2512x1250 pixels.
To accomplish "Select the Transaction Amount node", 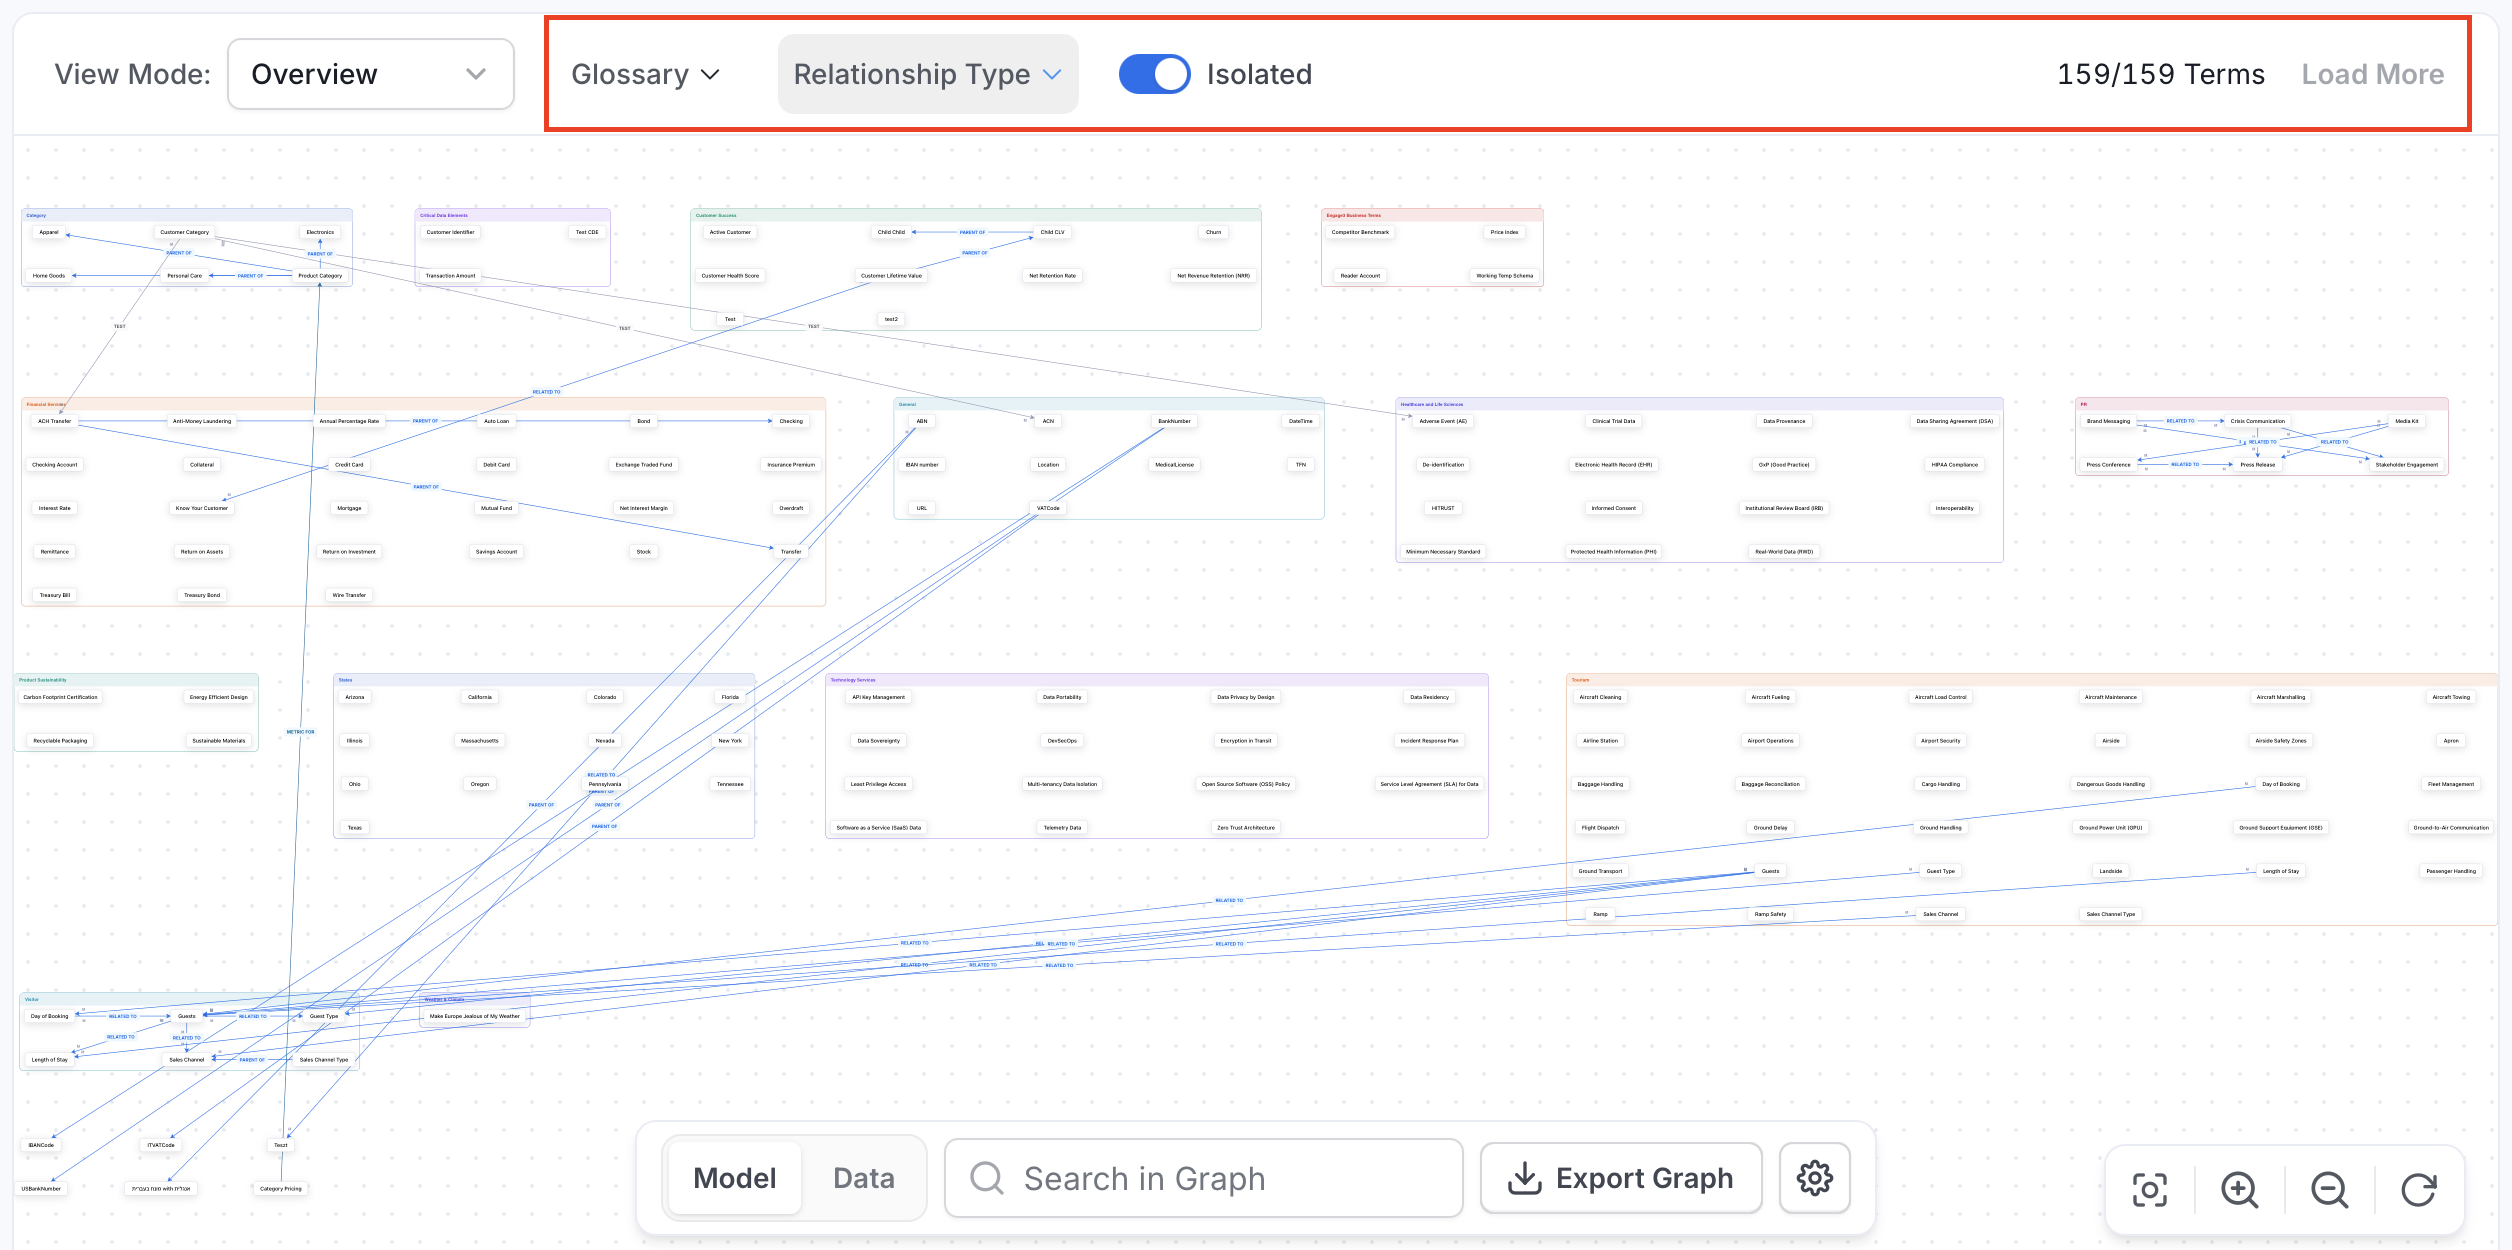I will tap(450, 276).
